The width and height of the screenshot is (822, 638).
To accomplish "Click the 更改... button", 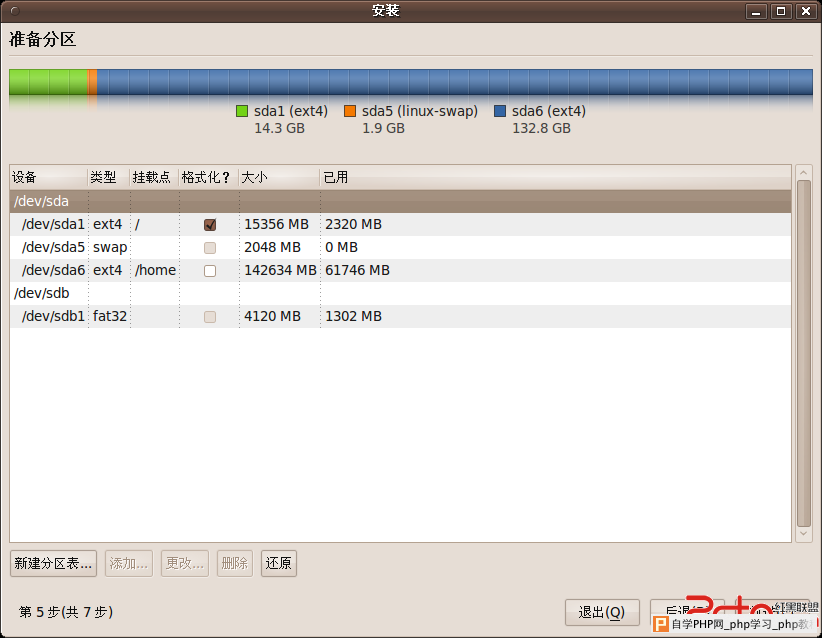I will click(x=185, y=564).
